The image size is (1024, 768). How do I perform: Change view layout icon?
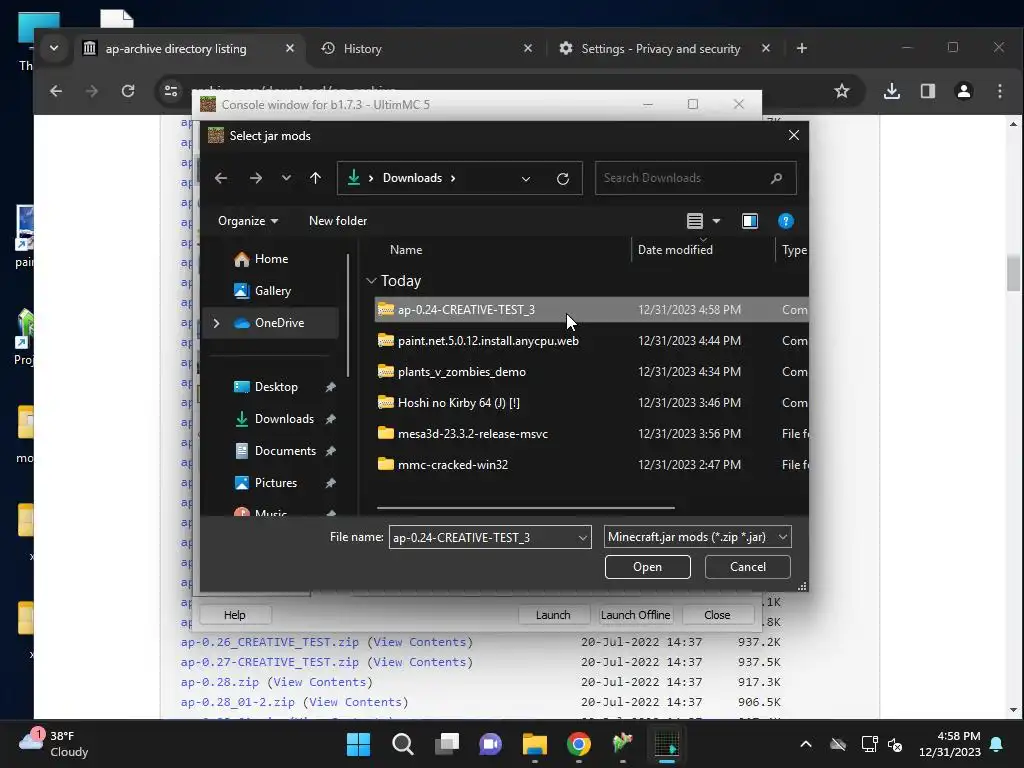(x=695, y=221)
